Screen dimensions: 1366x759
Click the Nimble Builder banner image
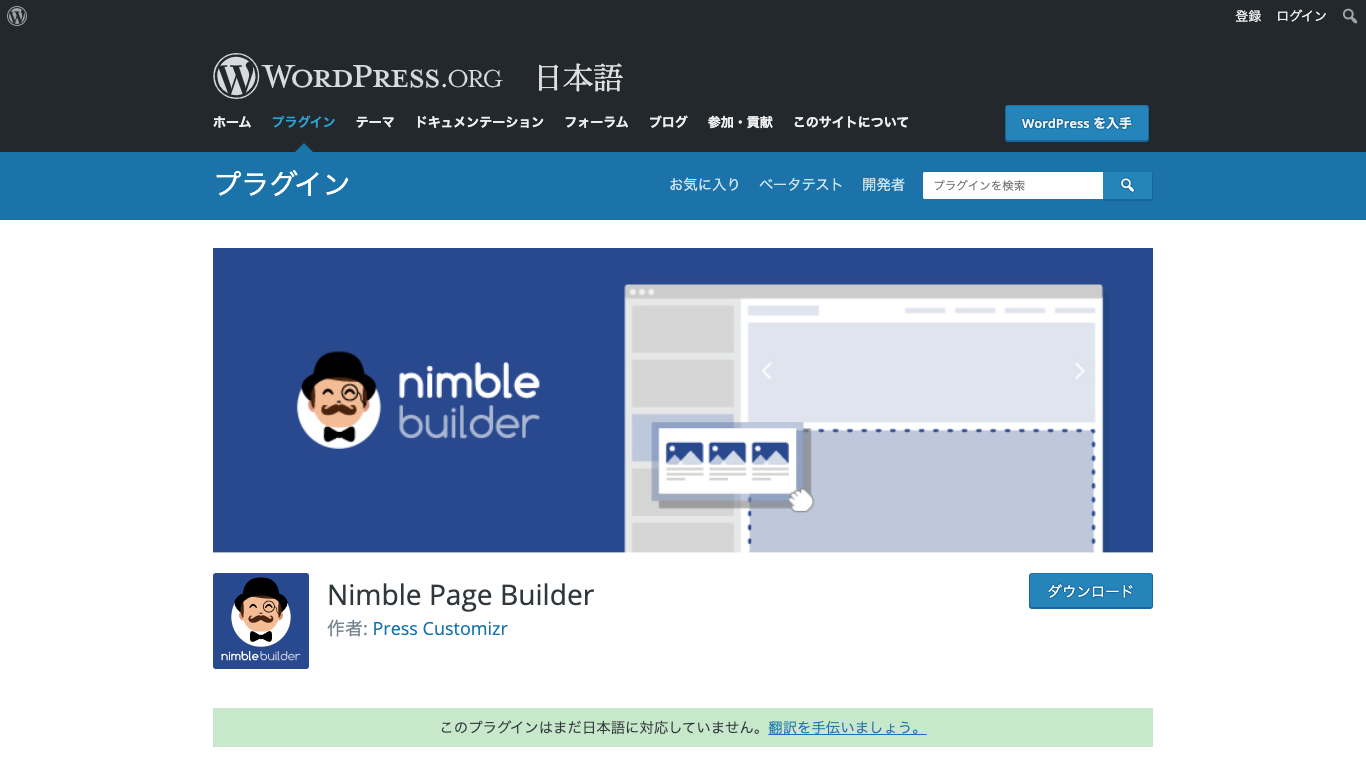click(x=683, y=400)
